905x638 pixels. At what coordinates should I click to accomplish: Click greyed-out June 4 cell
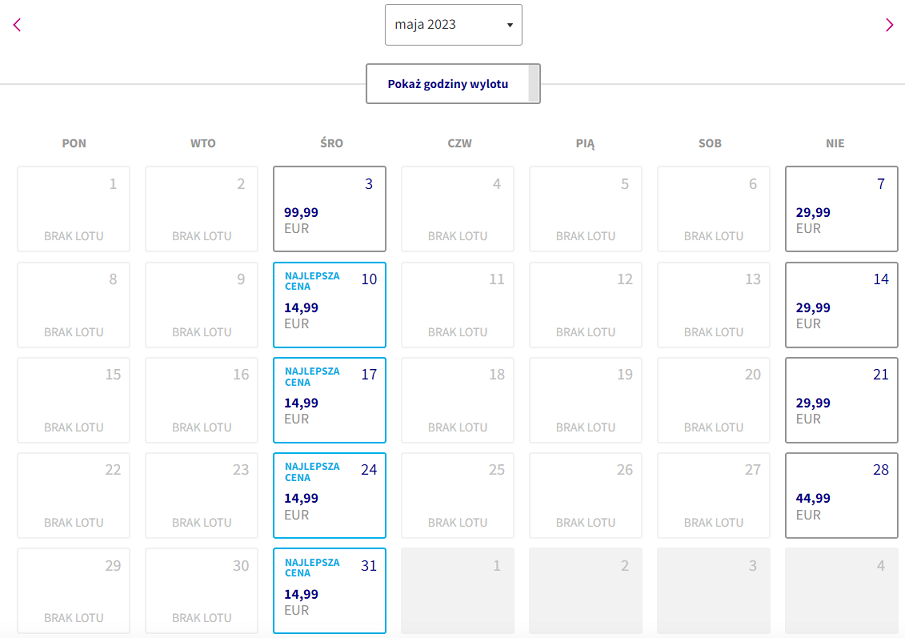tap(842, 591)
